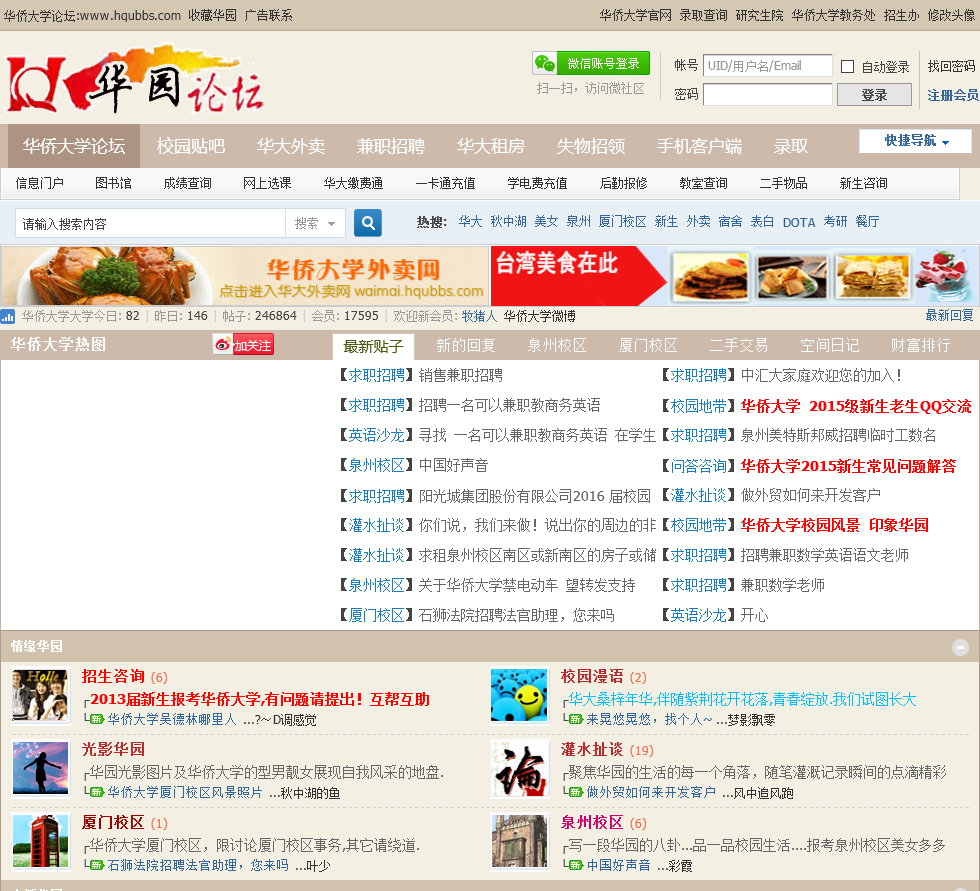Open new member 牧猪人 profile link

pos(479,316)
